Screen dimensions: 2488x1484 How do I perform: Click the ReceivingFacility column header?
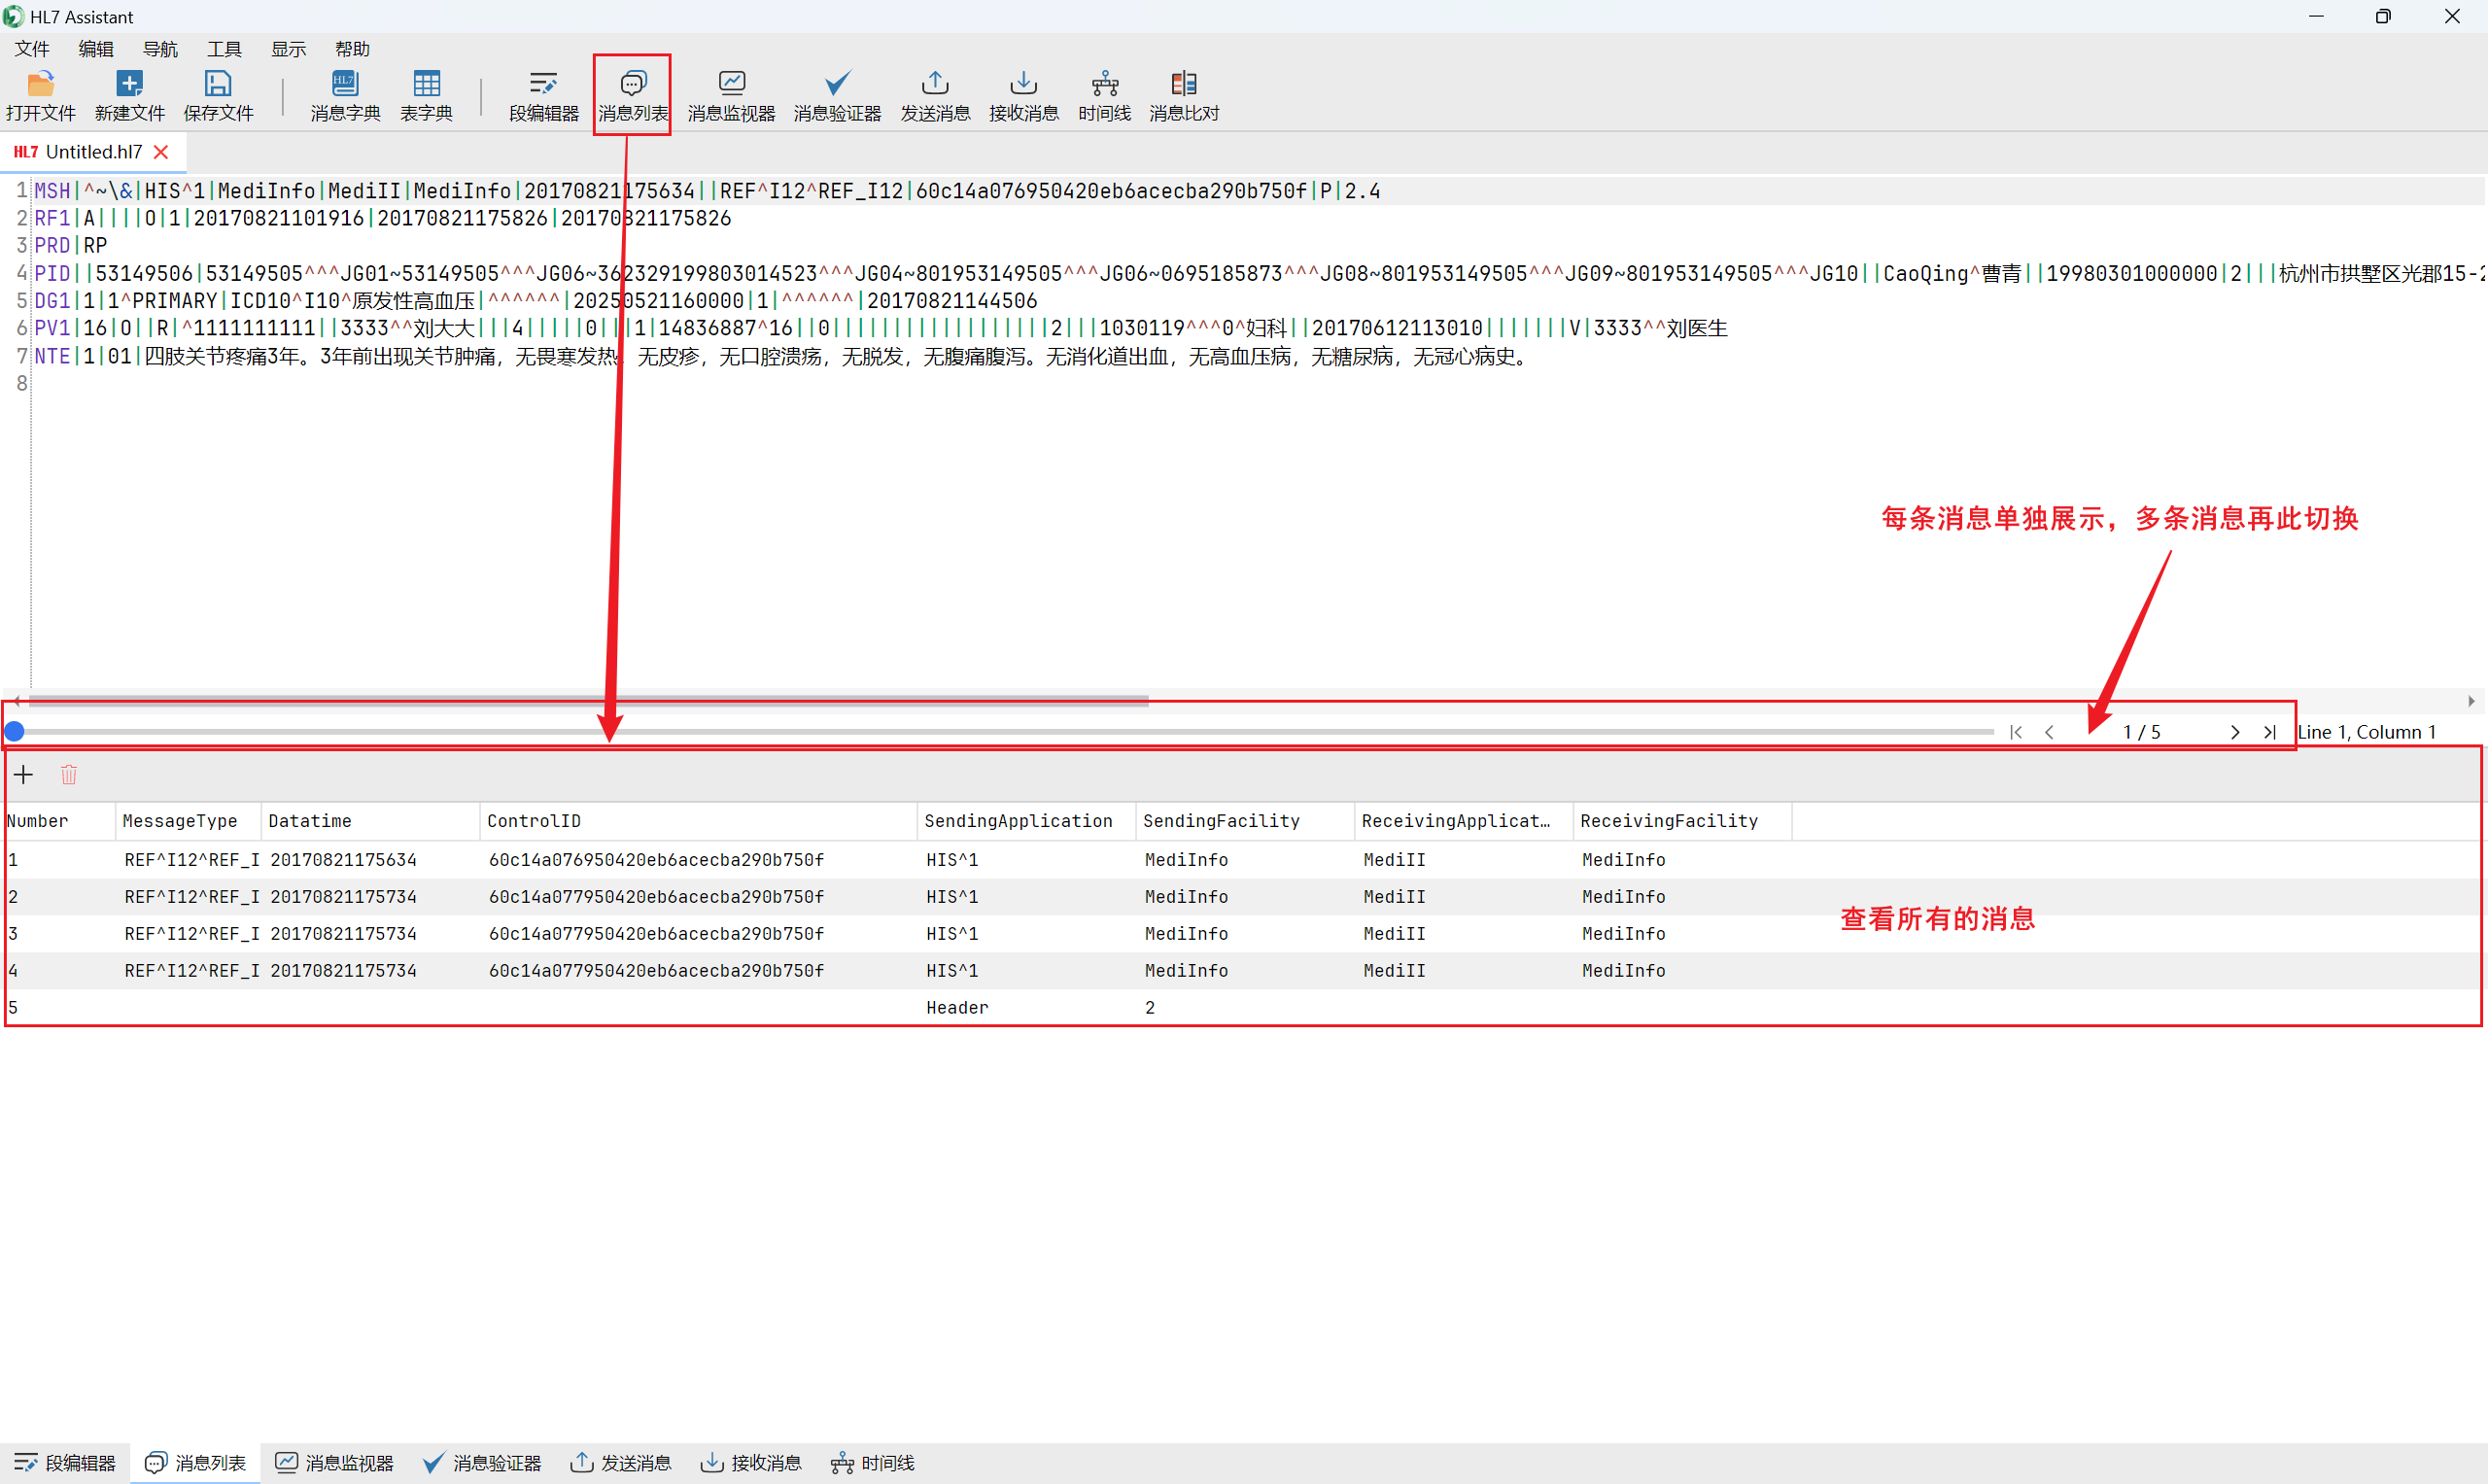[1682, 821]
